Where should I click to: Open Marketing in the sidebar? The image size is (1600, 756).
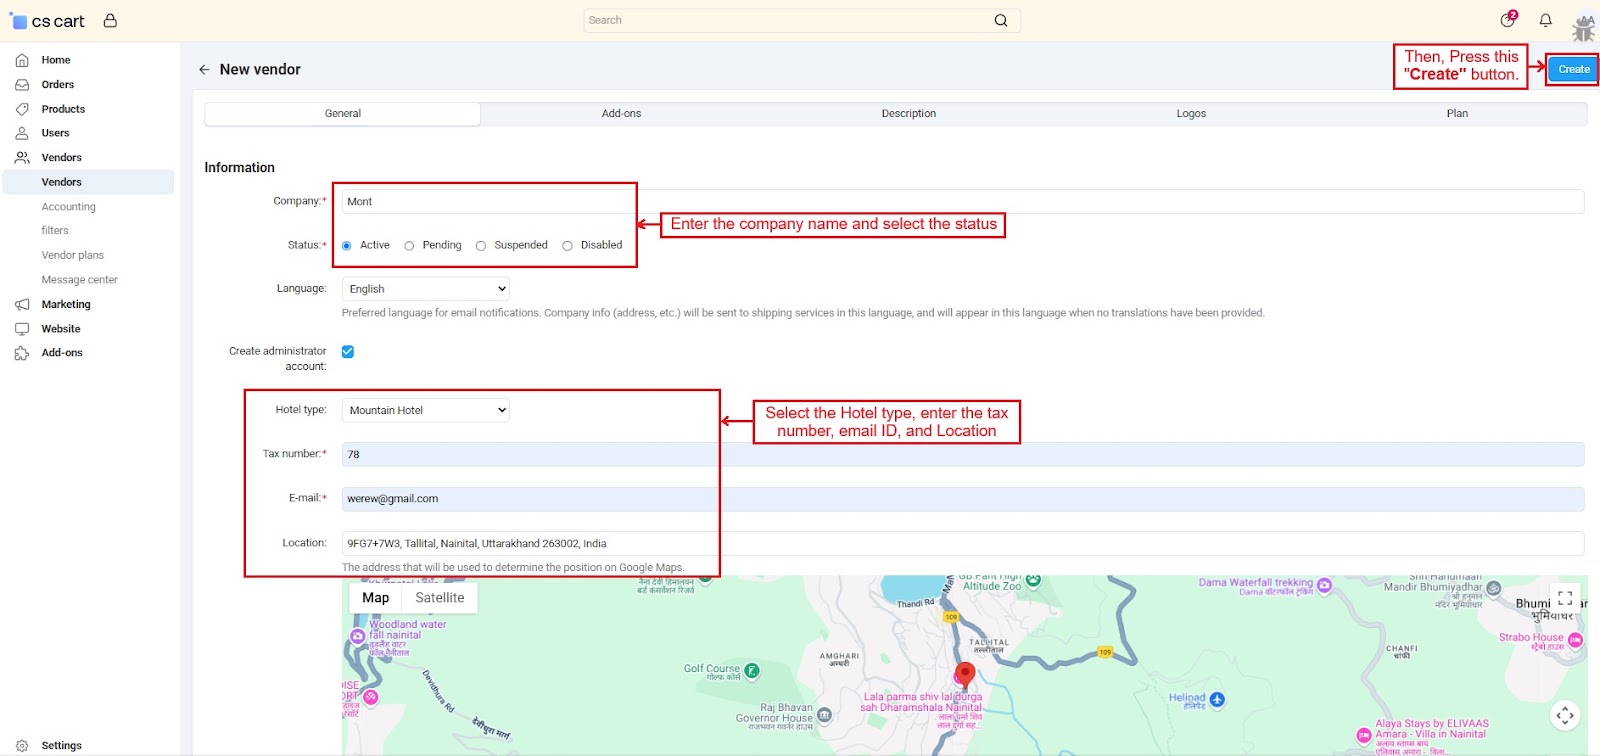pos(66,304)
